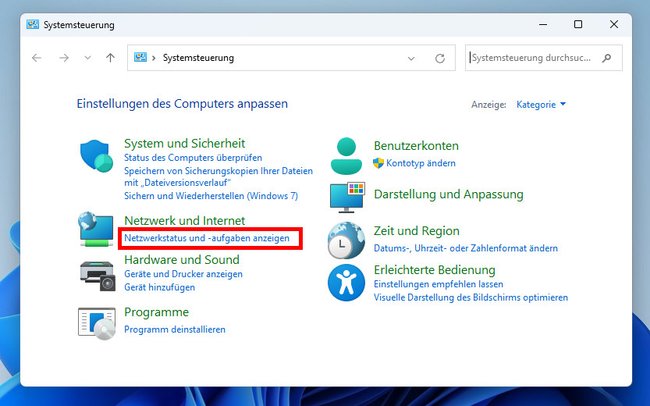Click Programm deinstallieren link
The image size is (650, 406).
[x=175, y=330]
